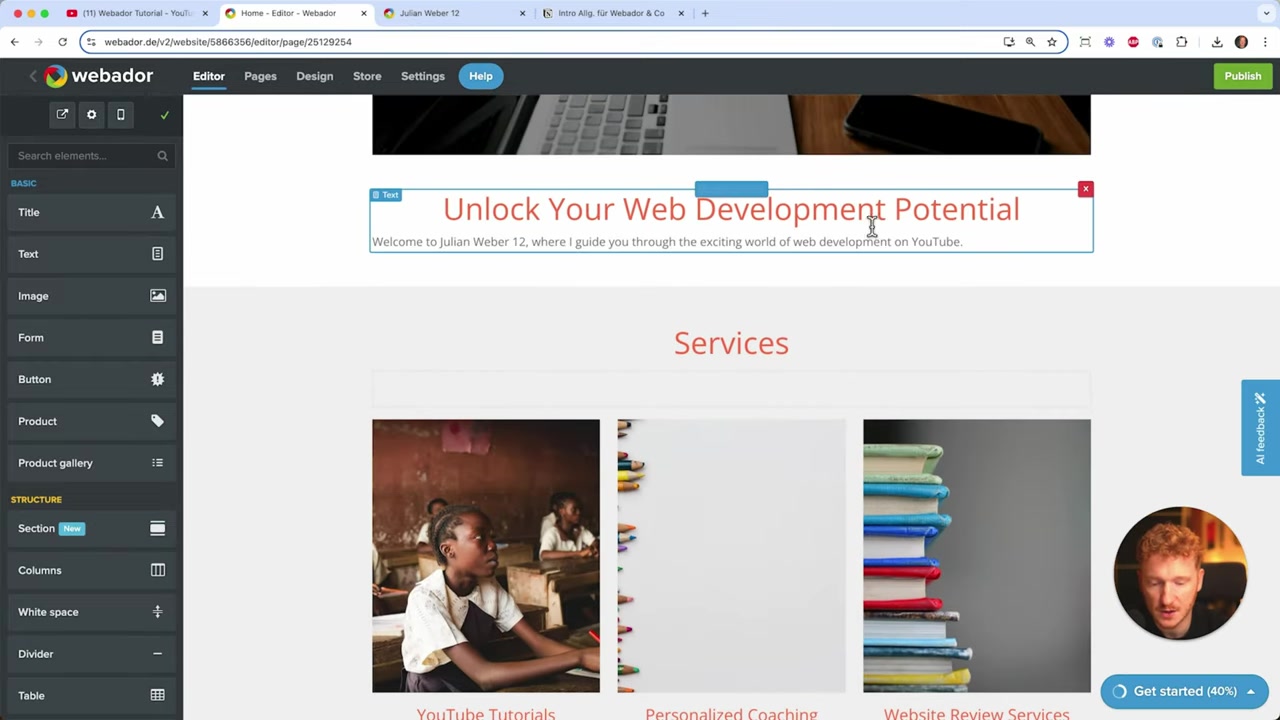Publish the website

point(1243,76)
